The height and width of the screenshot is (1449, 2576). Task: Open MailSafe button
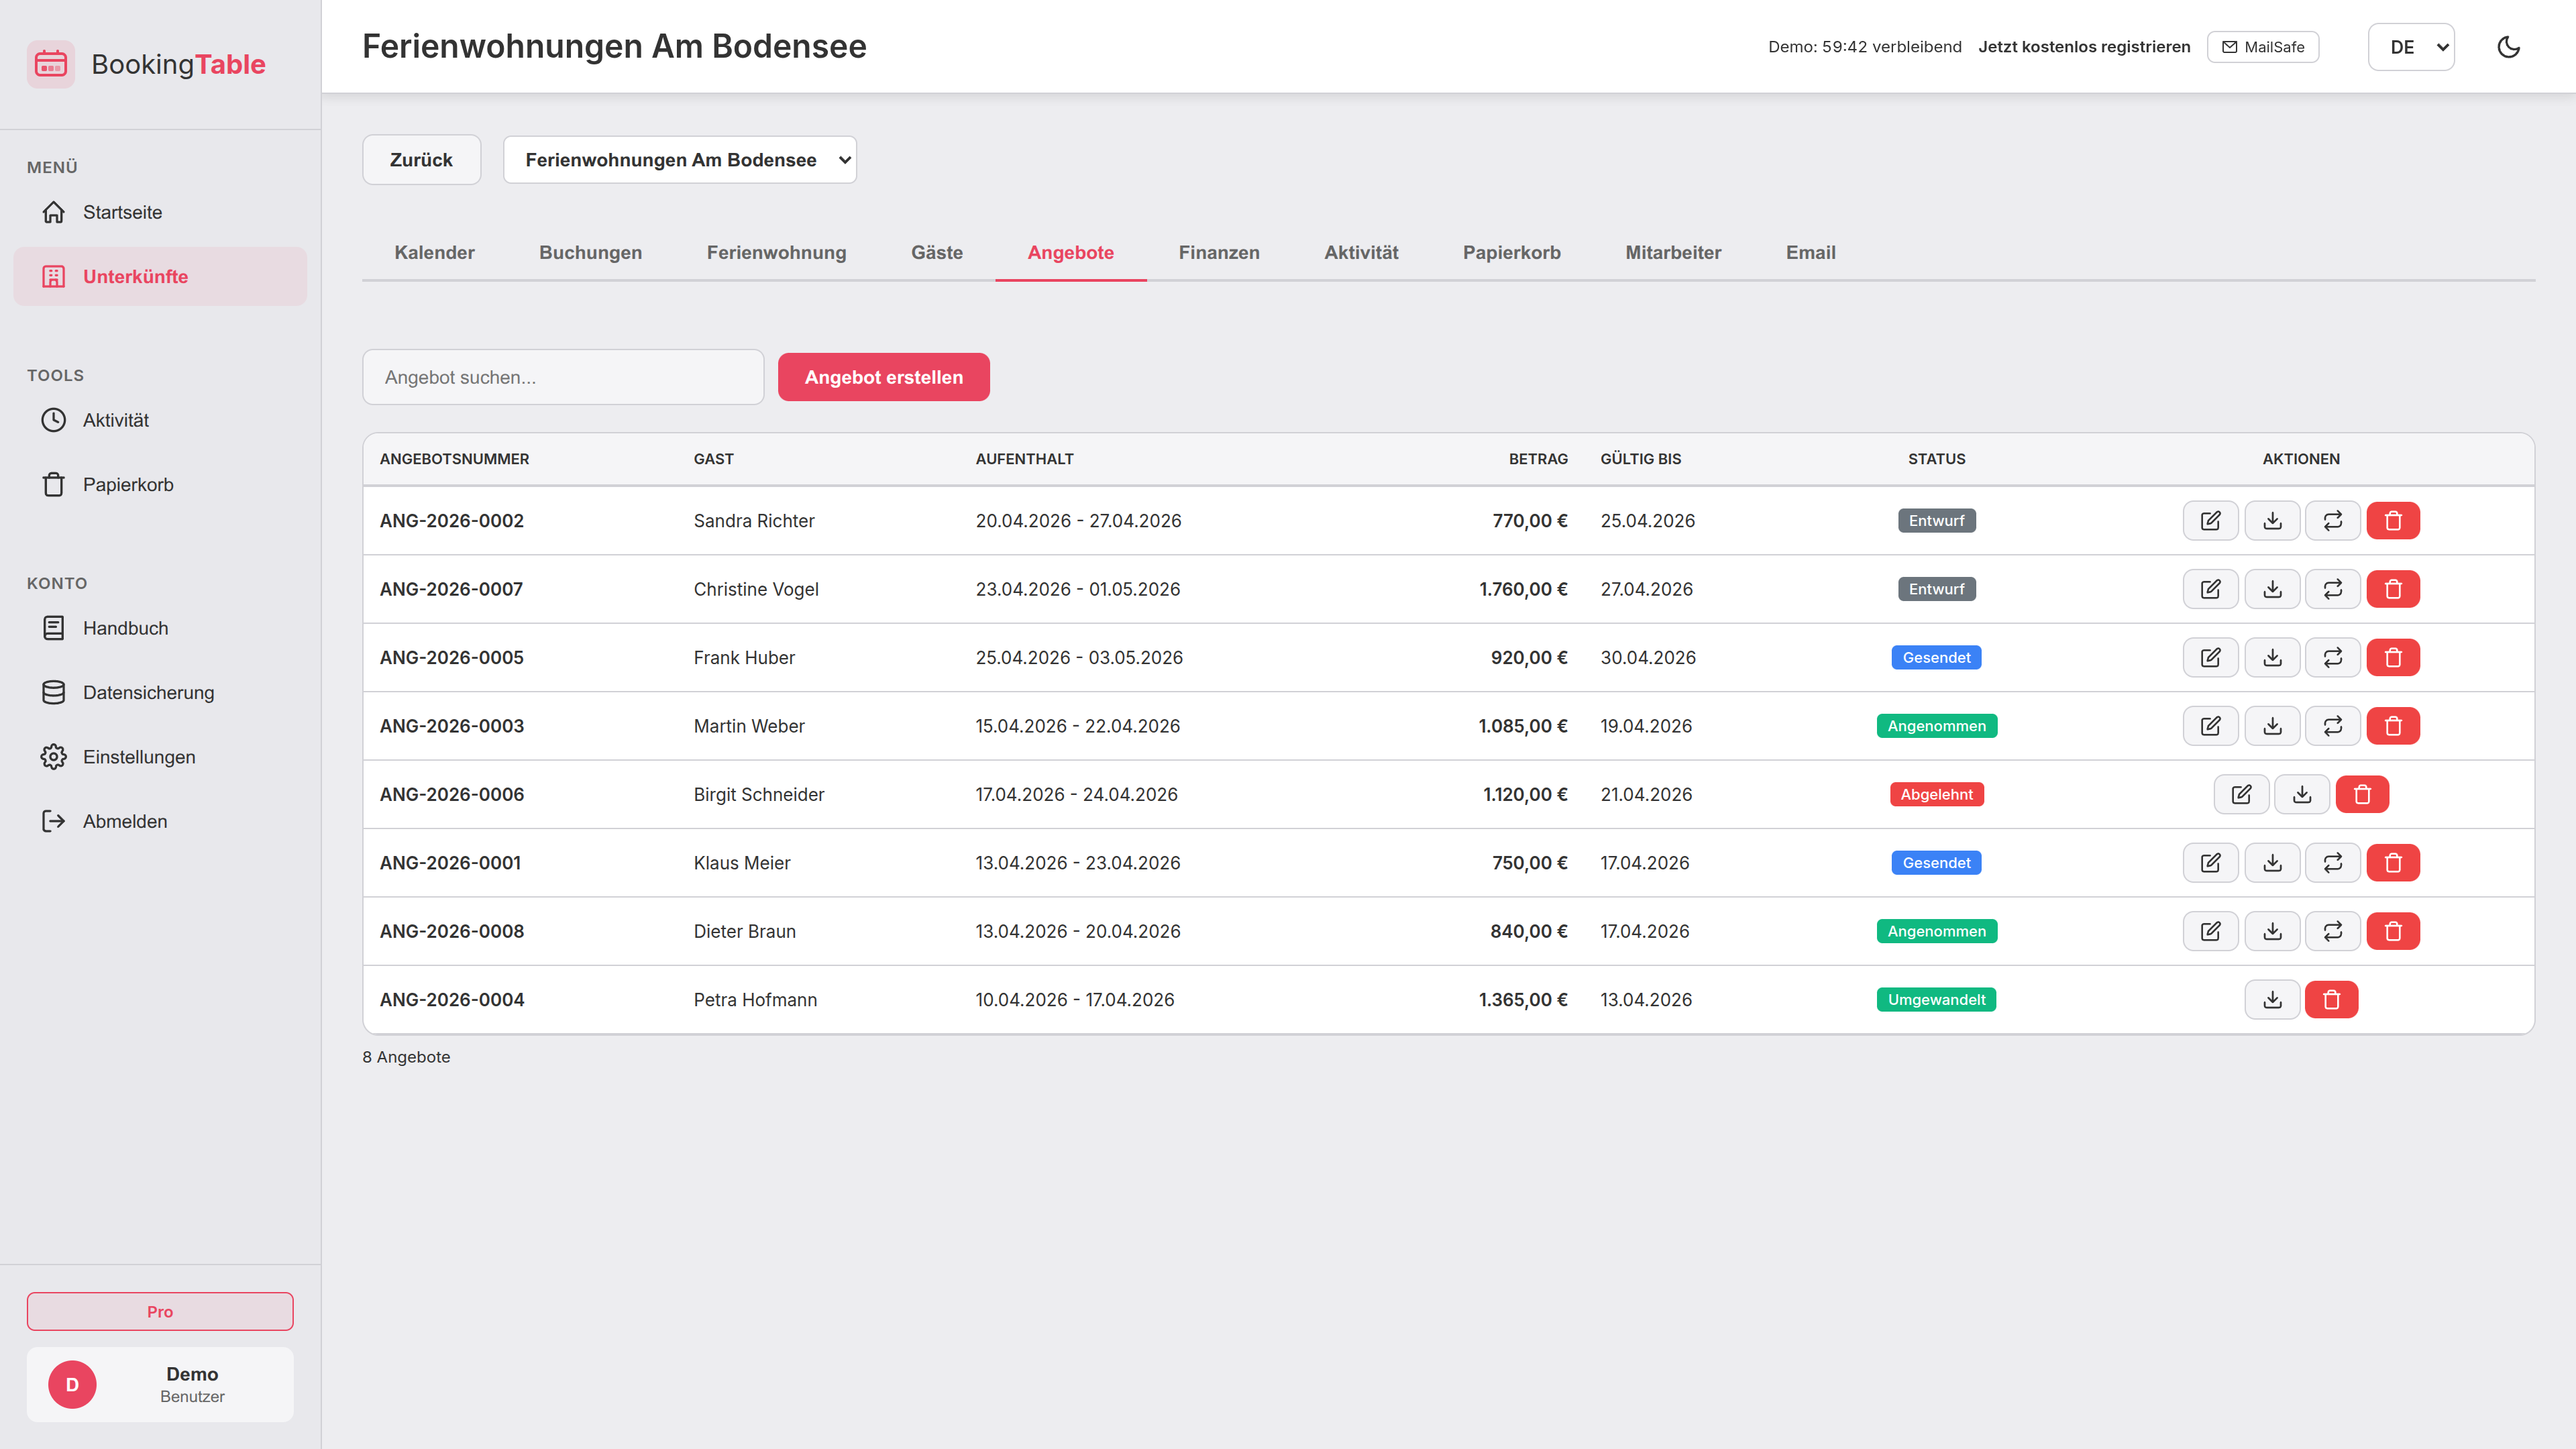point(2262,47)
